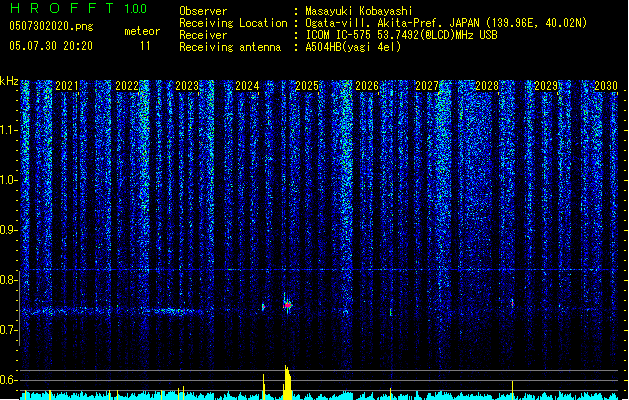
Task: Click the 0.8 kHz frequency axis label
Action: click(8, 280)
